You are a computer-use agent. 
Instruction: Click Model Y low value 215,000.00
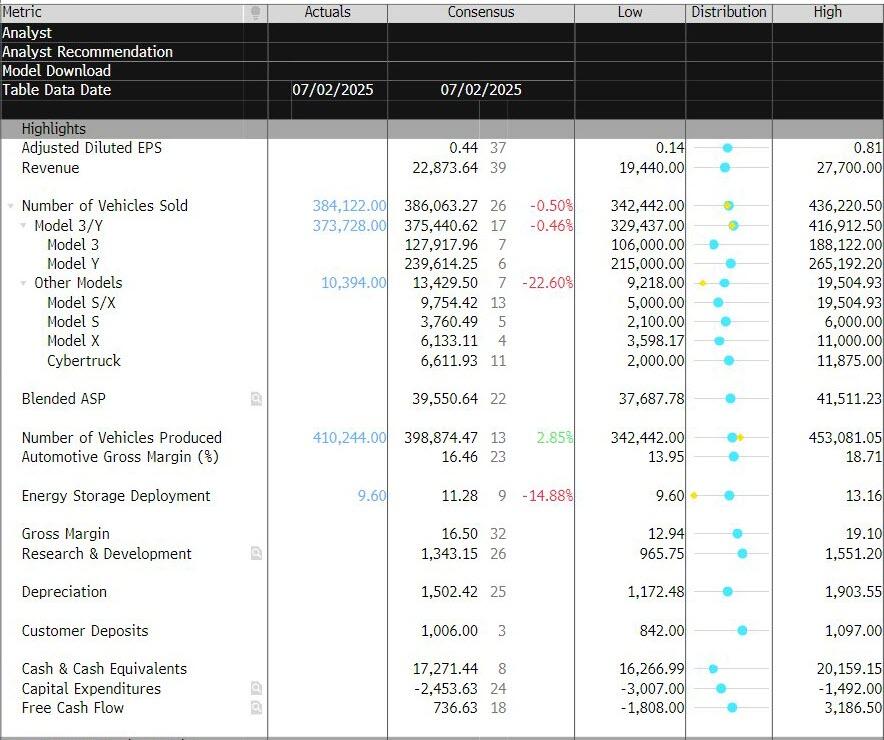(648, 264)
